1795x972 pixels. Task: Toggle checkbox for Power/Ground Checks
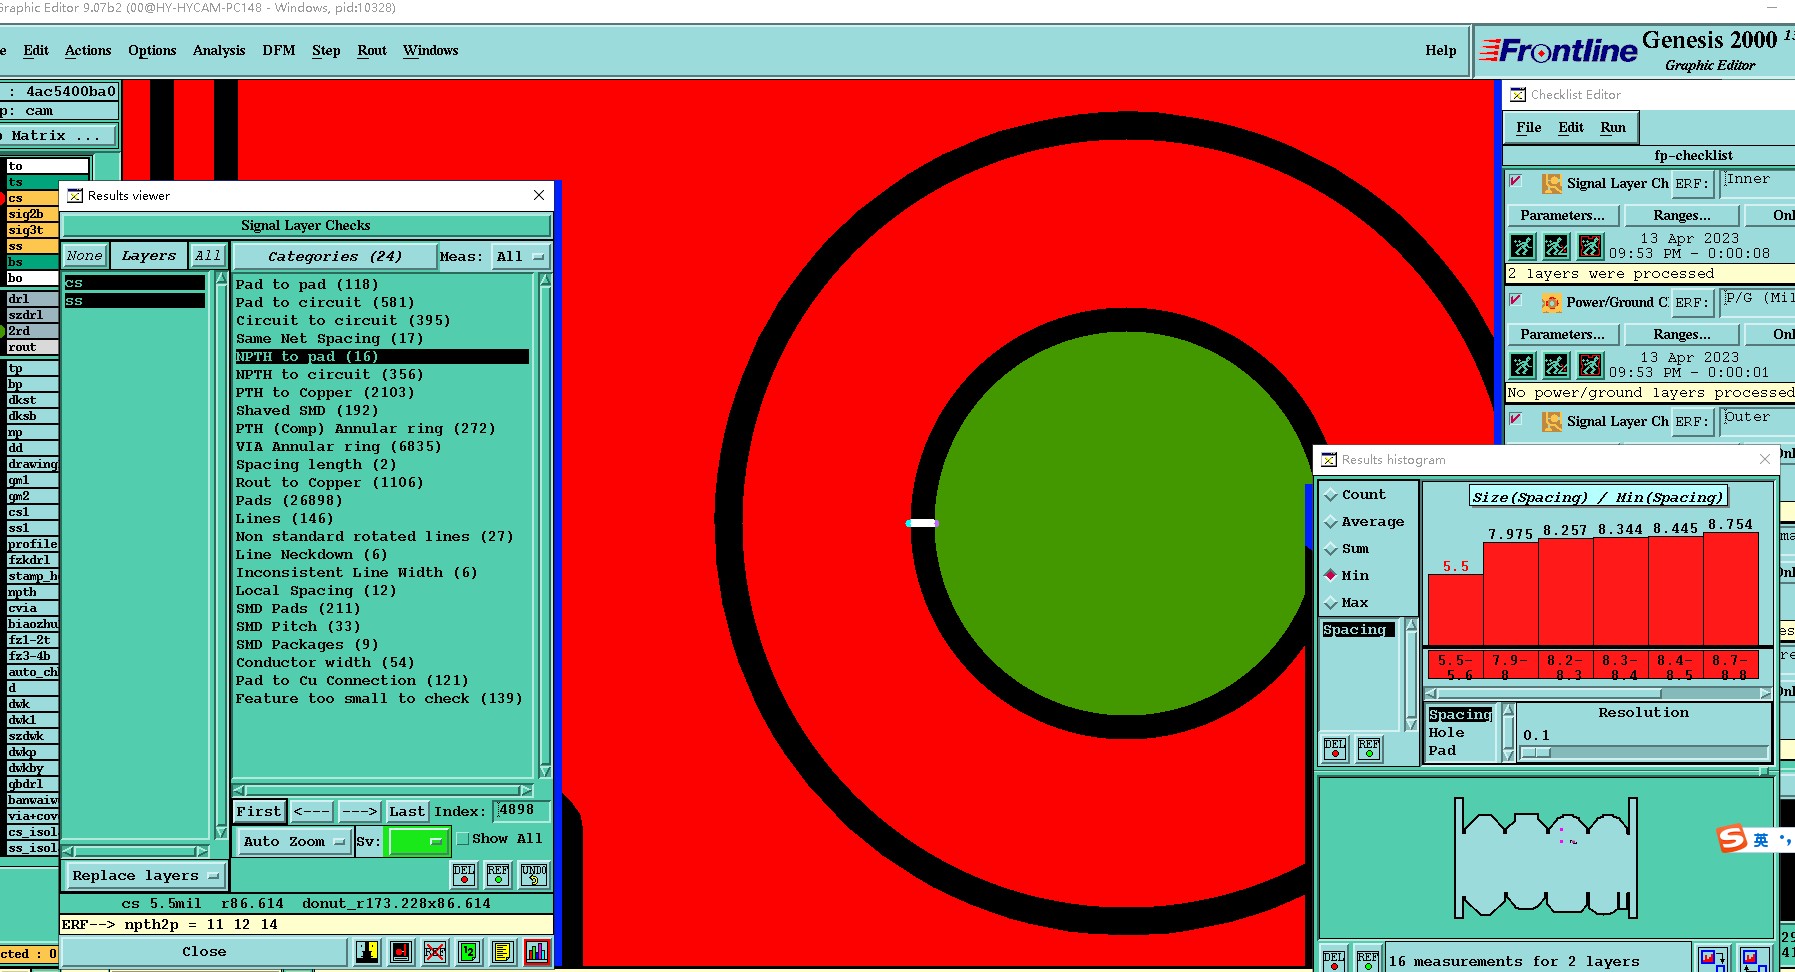click(1516, 300)
